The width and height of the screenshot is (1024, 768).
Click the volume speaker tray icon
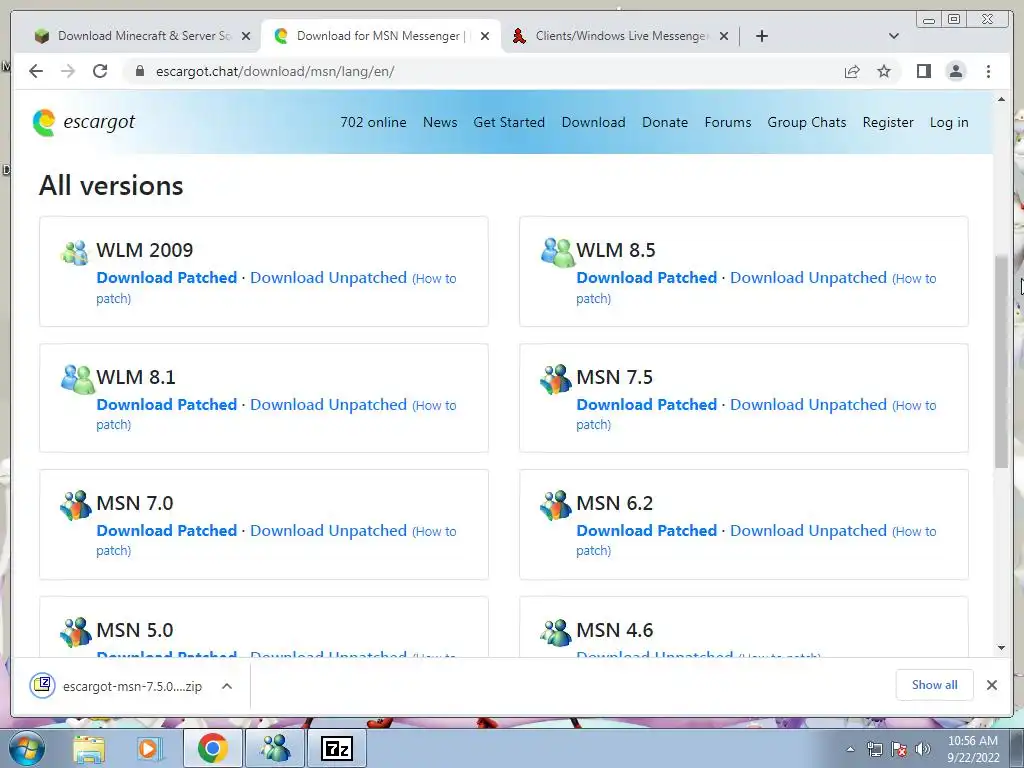coord(923,749)
